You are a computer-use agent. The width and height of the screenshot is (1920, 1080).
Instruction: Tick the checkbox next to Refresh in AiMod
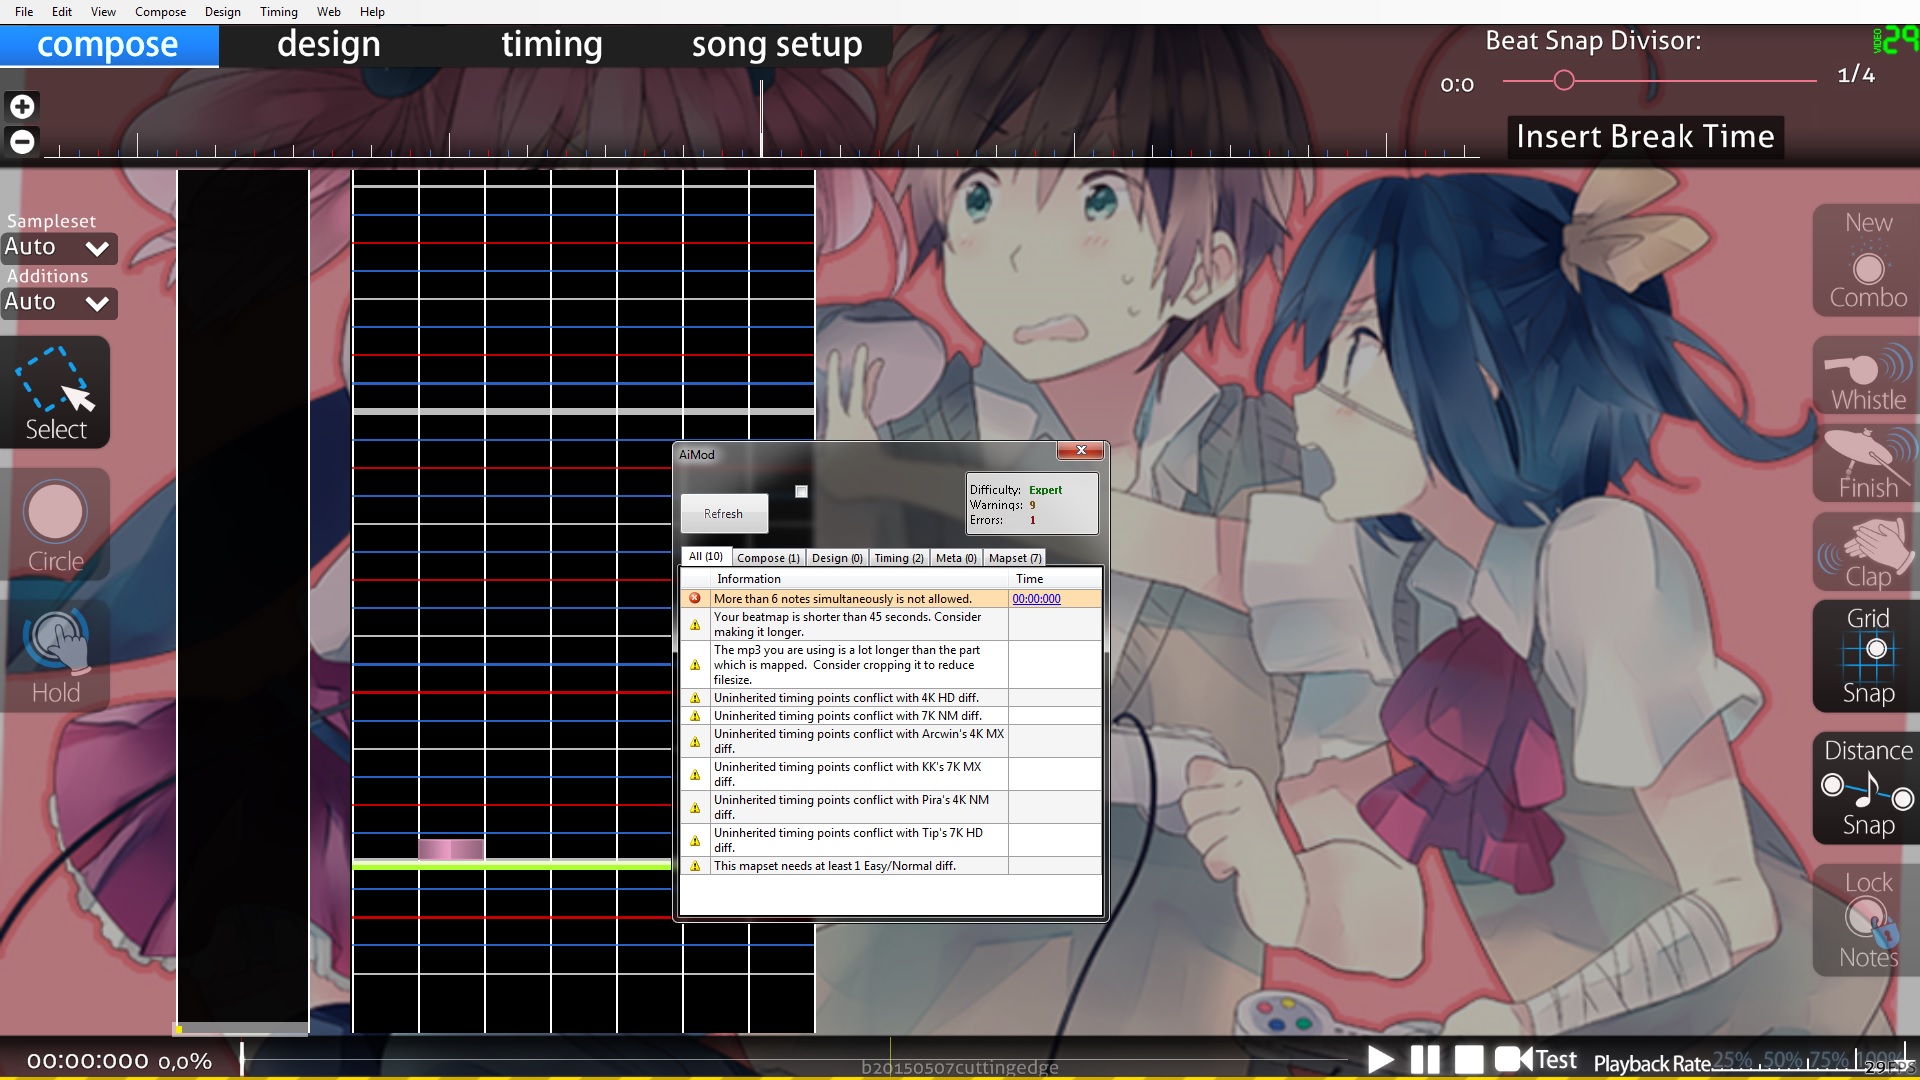click(x=801, y=491)
